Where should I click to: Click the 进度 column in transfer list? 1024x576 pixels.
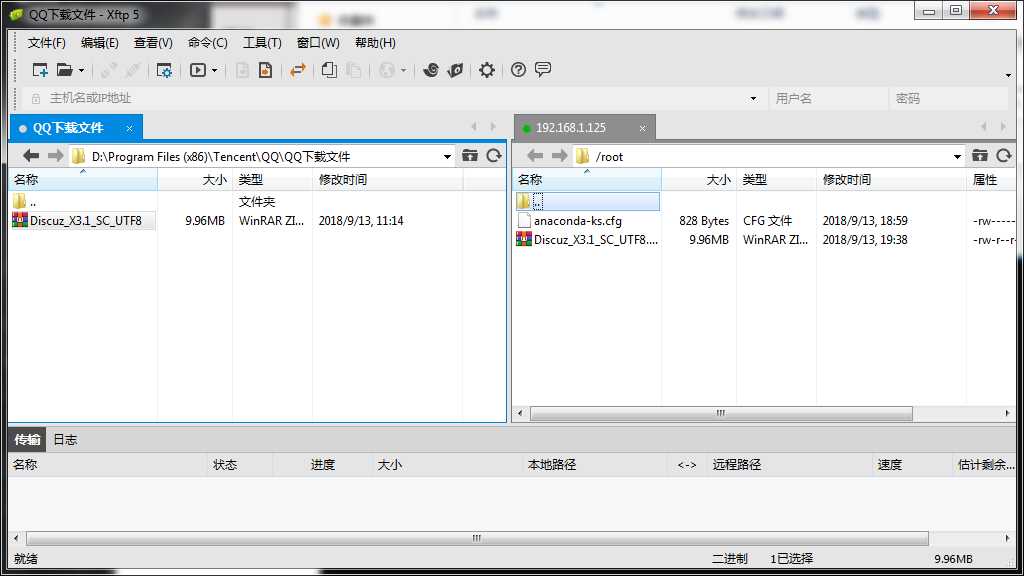click(x=323, y=465)
